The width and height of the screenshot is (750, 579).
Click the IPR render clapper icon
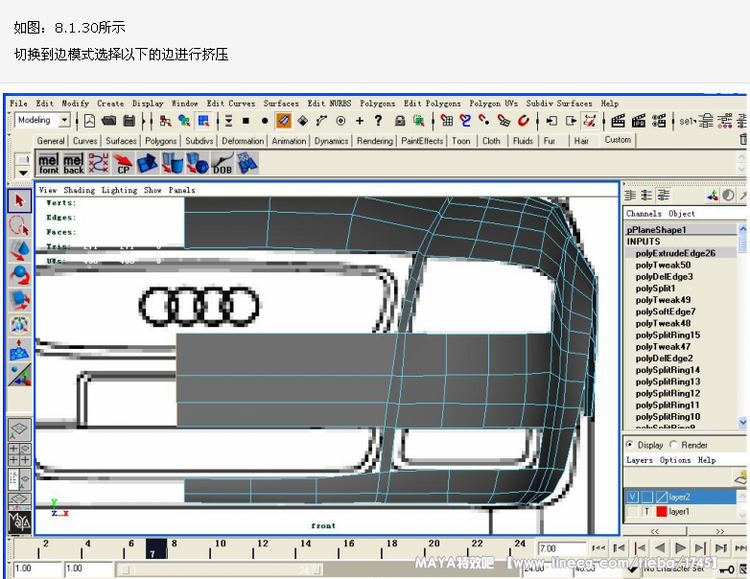click(x=639, y=121)
